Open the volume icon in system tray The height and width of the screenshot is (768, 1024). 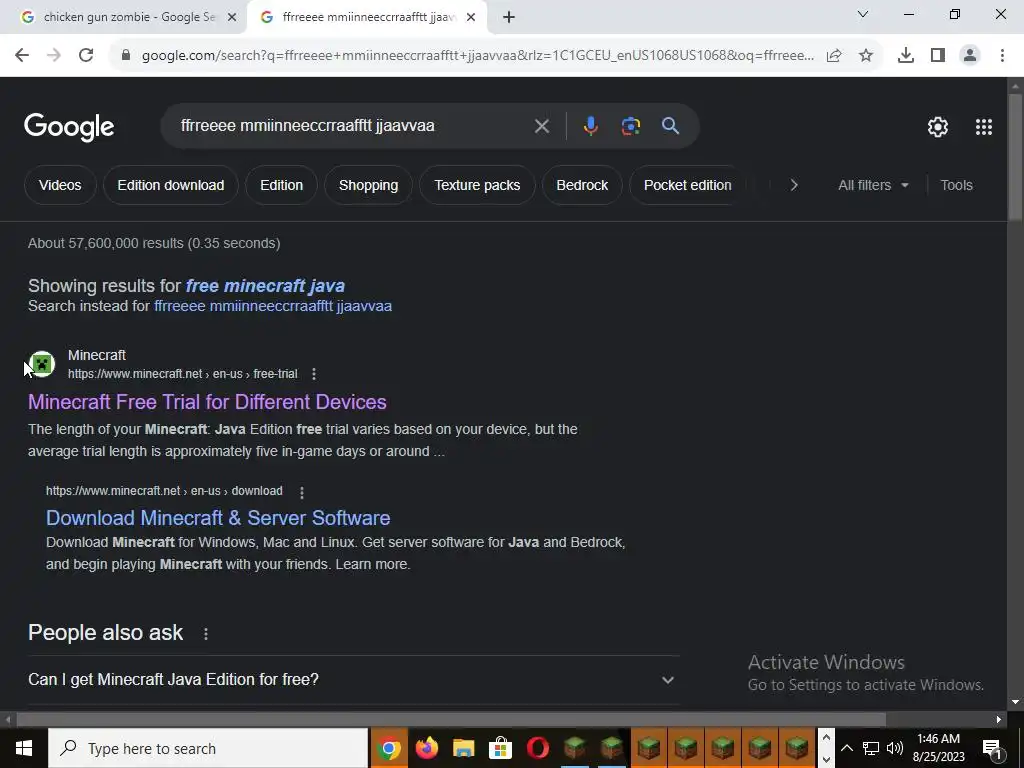click(x=895, y=748)
